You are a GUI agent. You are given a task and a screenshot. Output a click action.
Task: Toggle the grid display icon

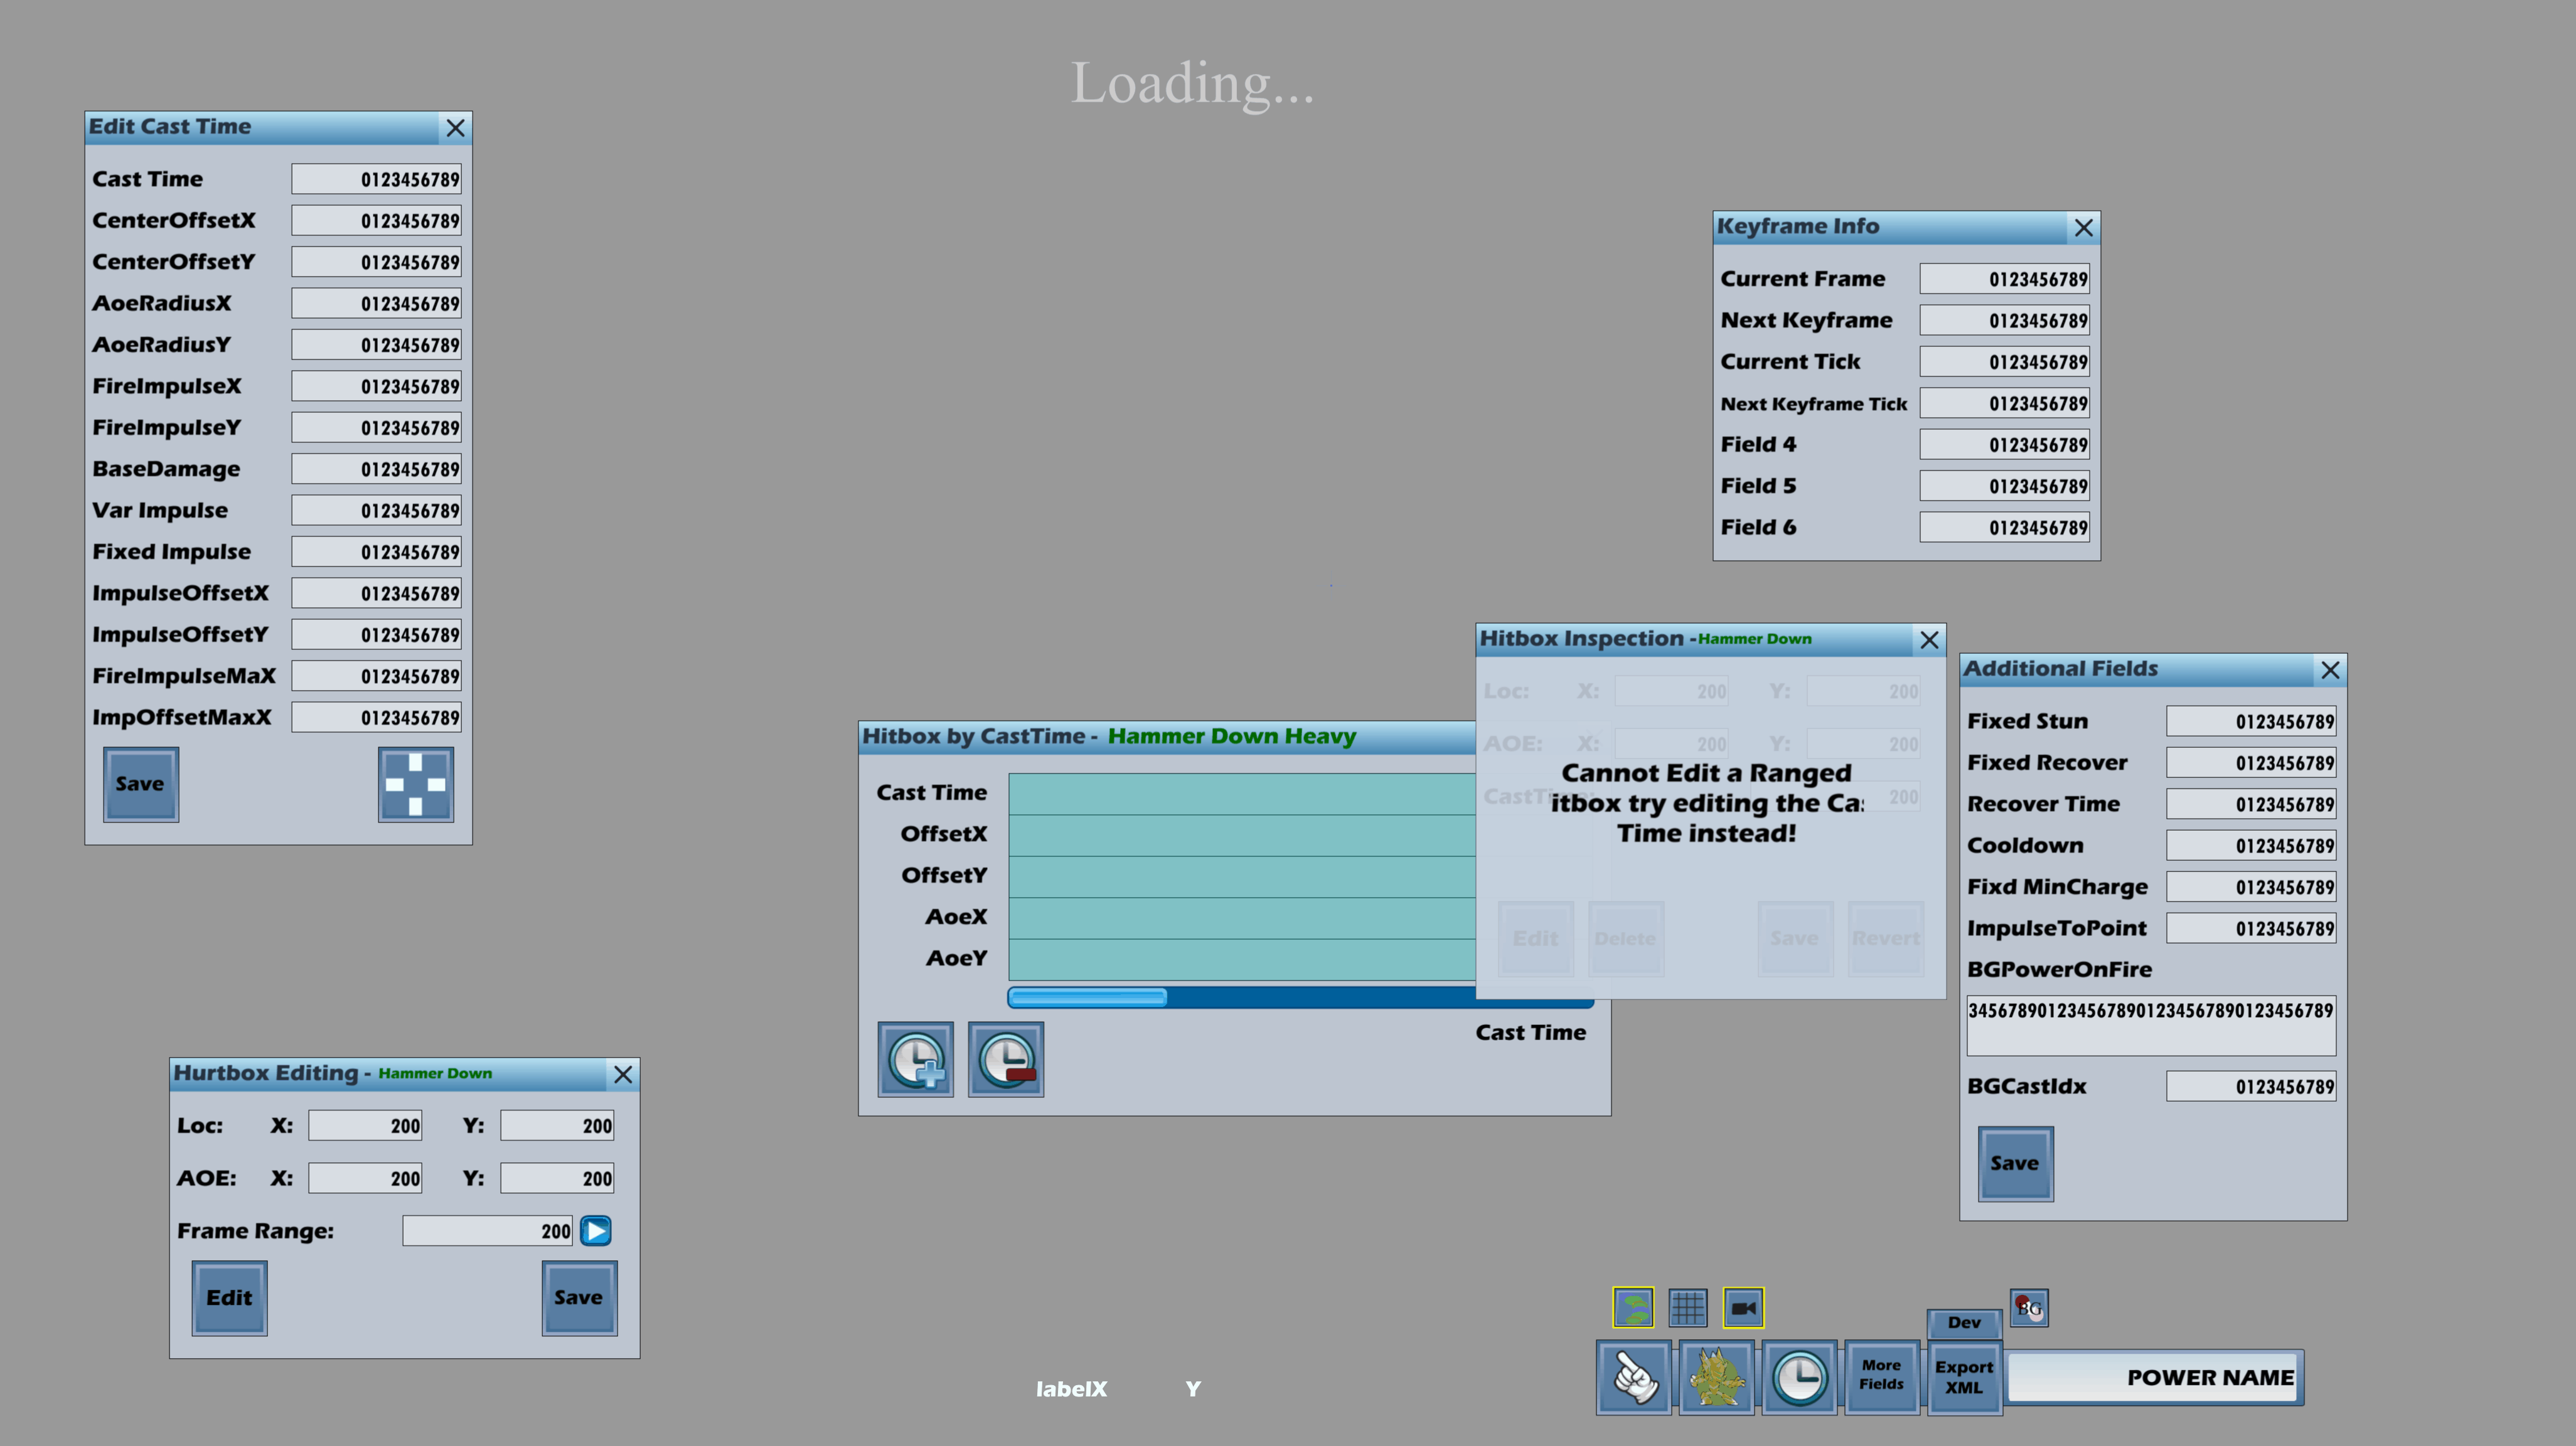[x=1688, y=1307]
